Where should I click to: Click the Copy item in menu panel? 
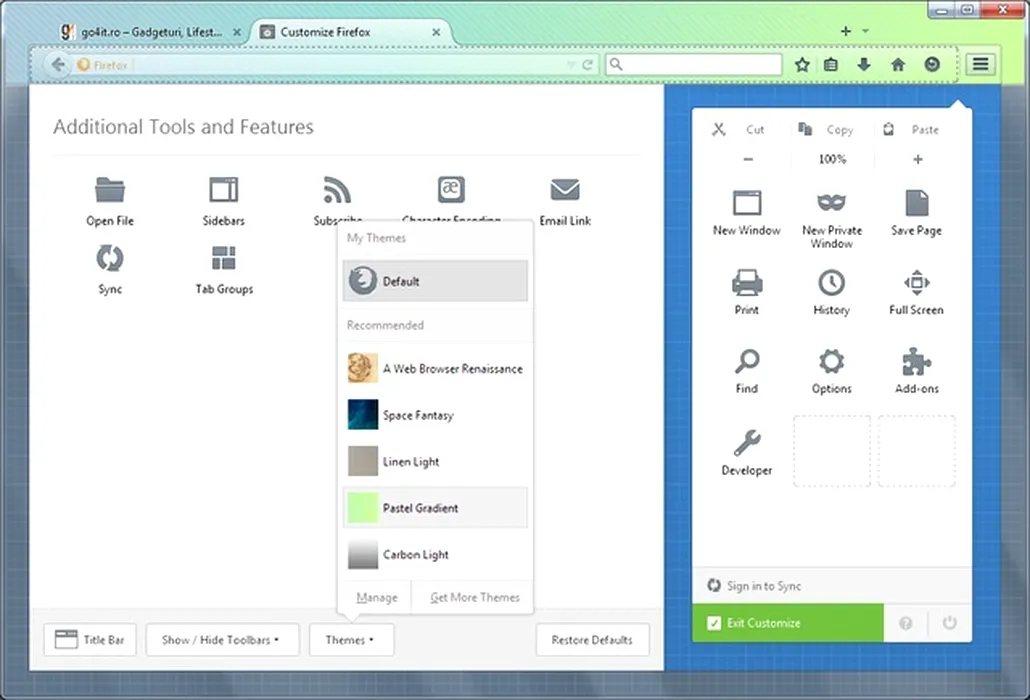pyautogui.click(x=826, y=129)
